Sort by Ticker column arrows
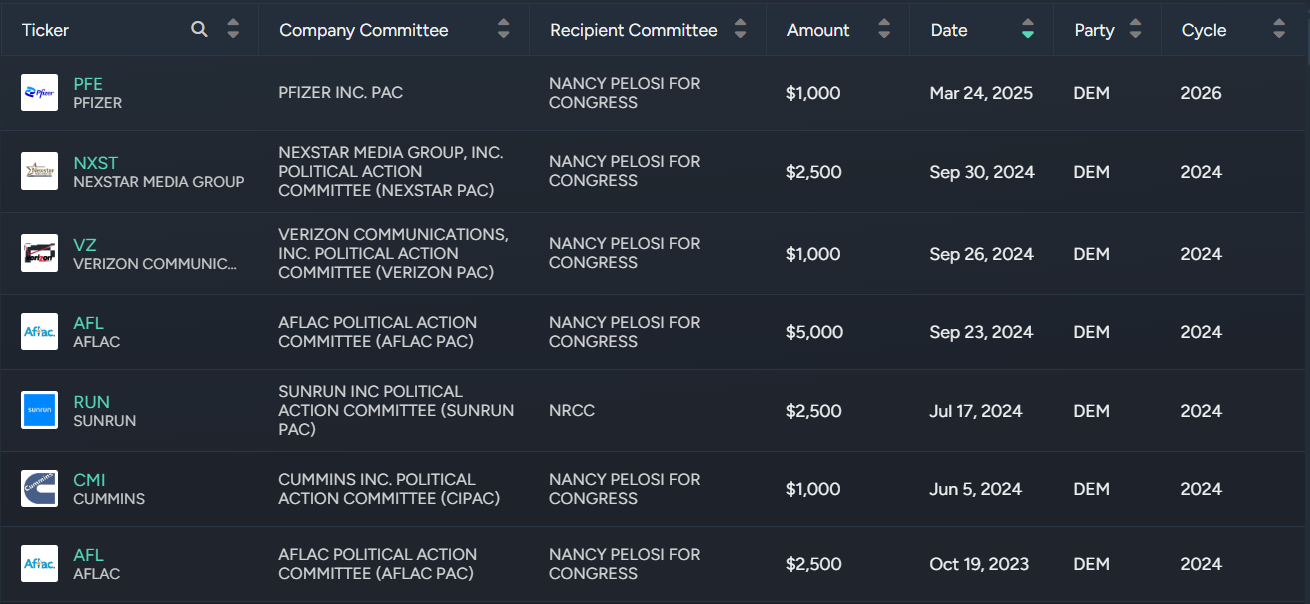Image resolution: width=1310 pixels, height=604 pixels. point(233,30)
